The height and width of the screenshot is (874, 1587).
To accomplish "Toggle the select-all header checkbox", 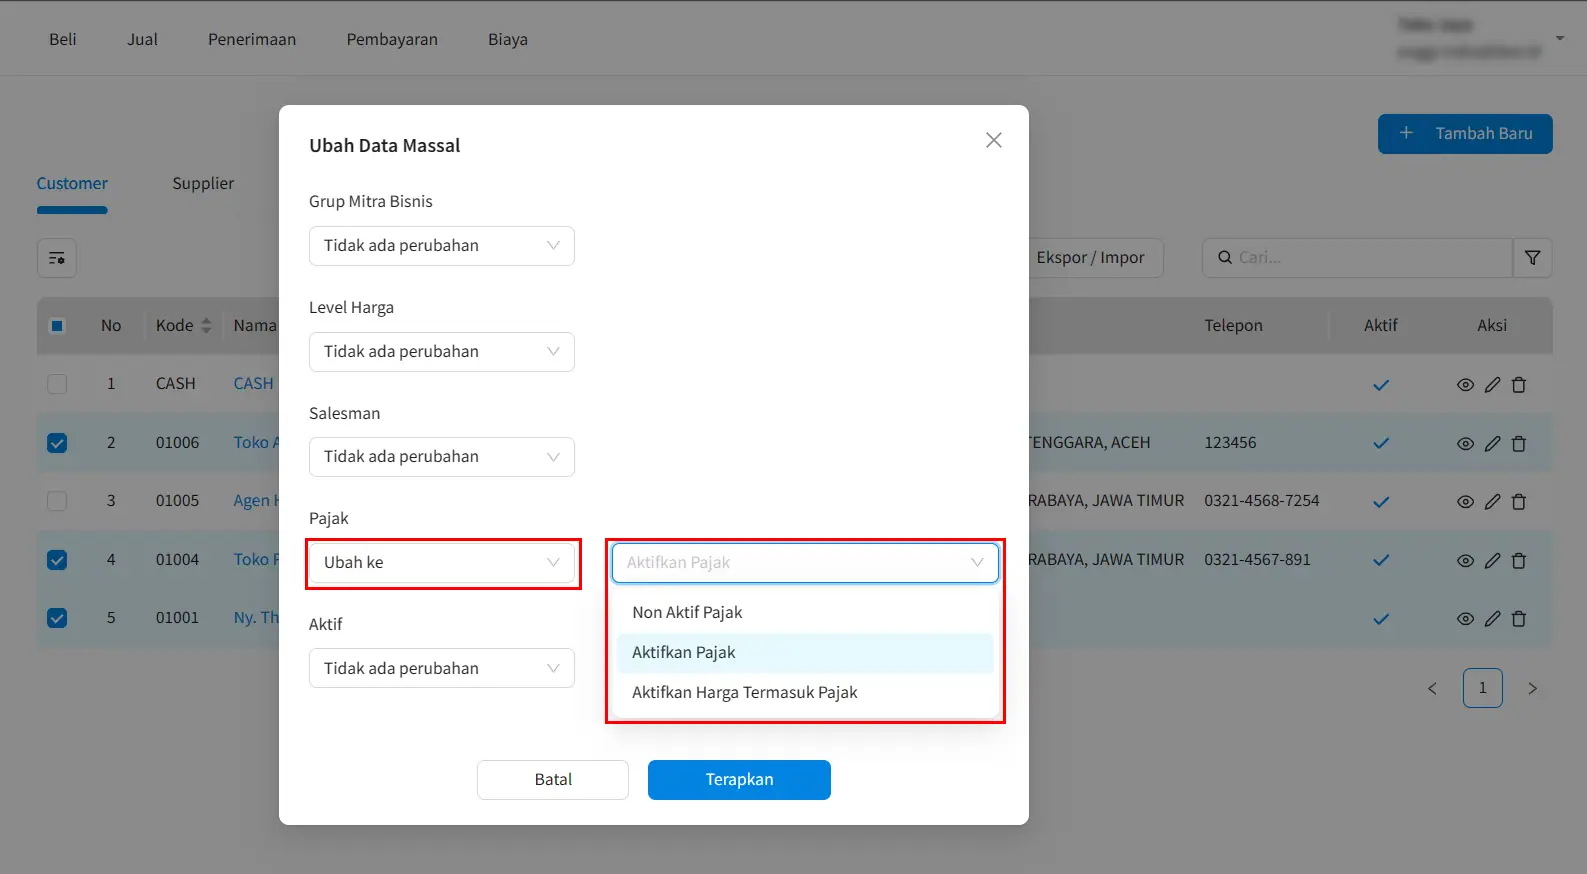I will click(57, 325).
